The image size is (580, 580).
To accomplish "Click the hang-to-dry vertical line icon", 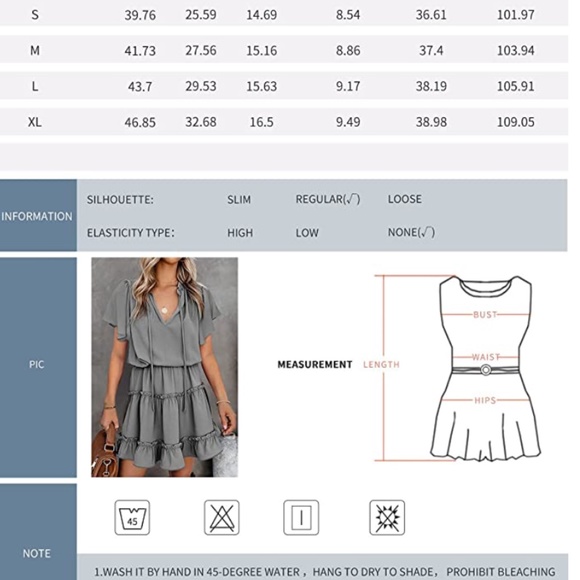I will pyautogui.click(x=301, y=517).
